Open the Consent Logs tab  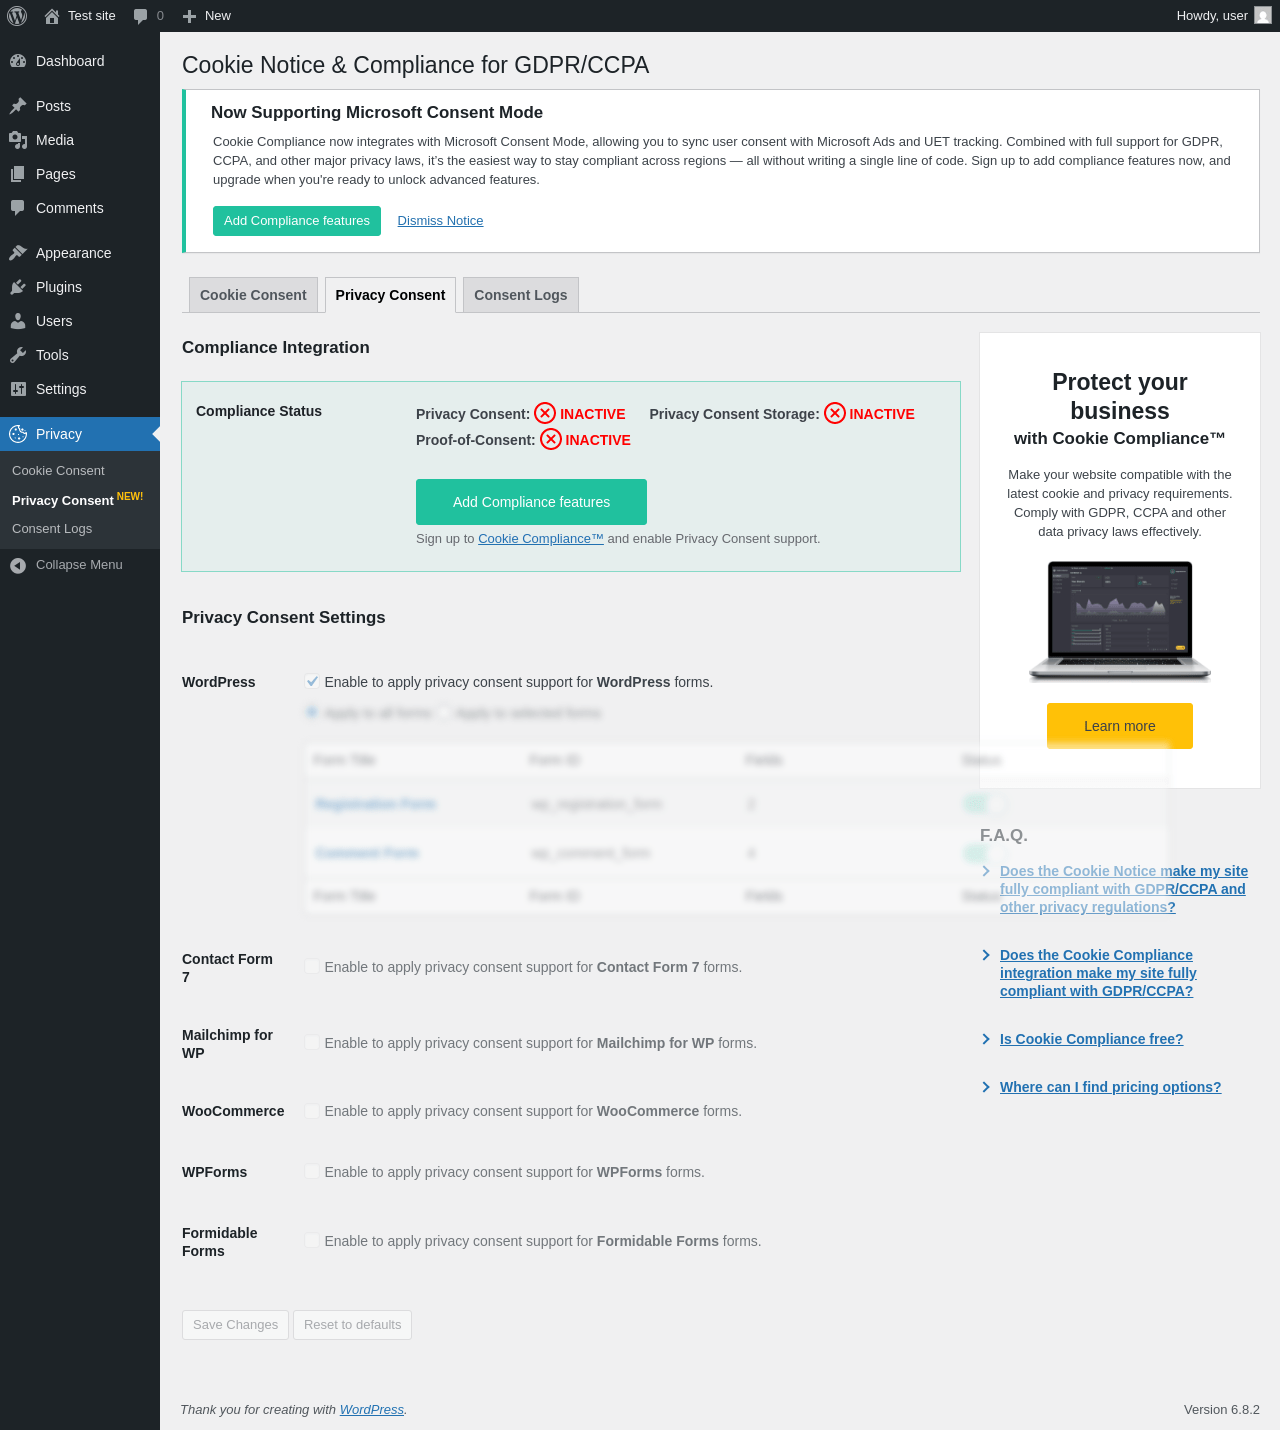520,295
